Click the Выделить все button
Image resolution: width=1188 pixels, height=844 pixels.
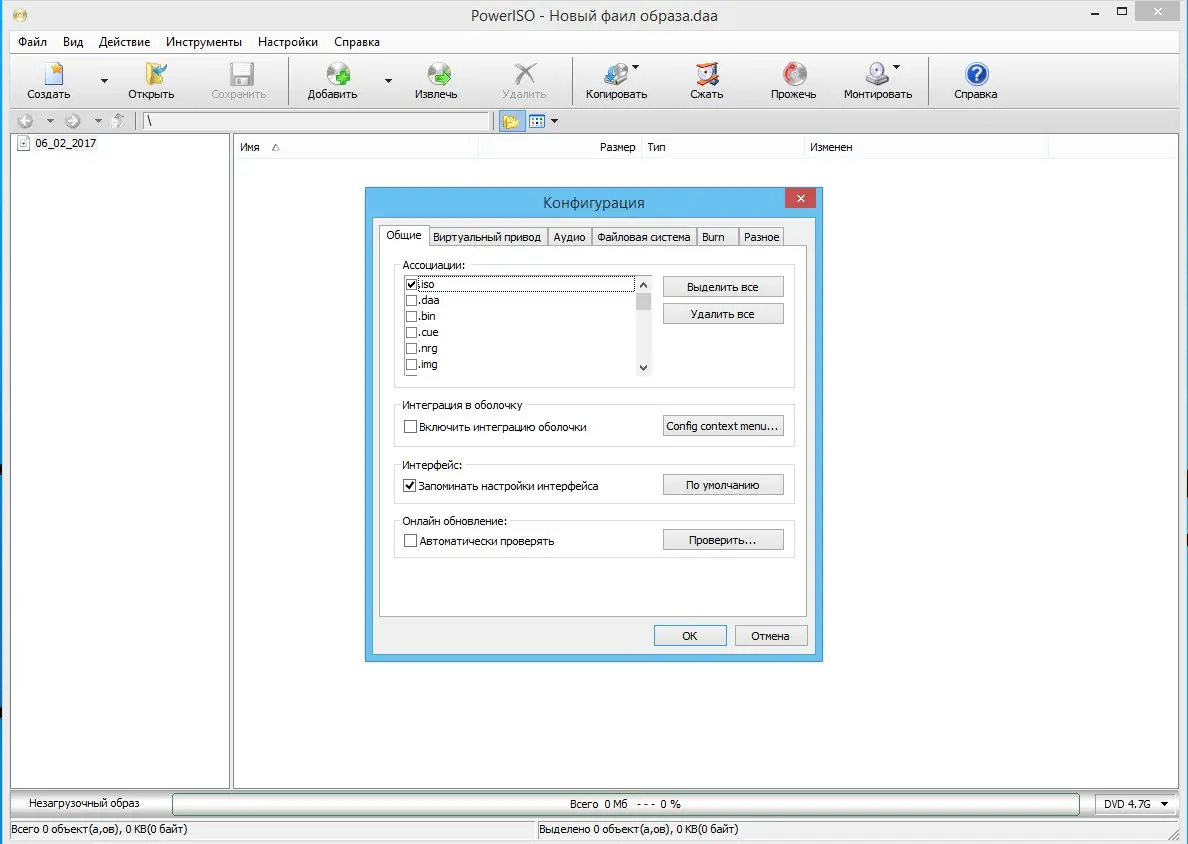pos(723,287)
